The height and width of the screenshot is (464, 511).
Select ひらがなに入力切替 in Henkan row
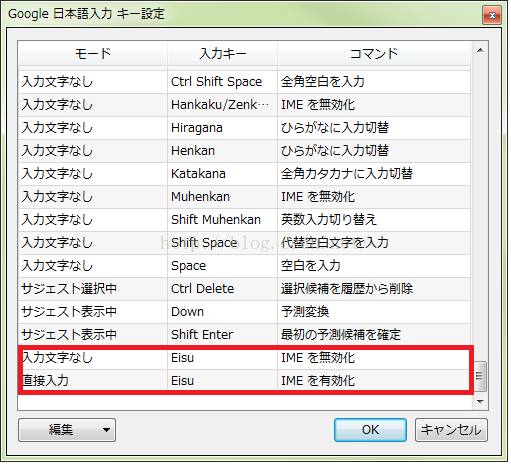pyautogui.click(x=375, y=151)
